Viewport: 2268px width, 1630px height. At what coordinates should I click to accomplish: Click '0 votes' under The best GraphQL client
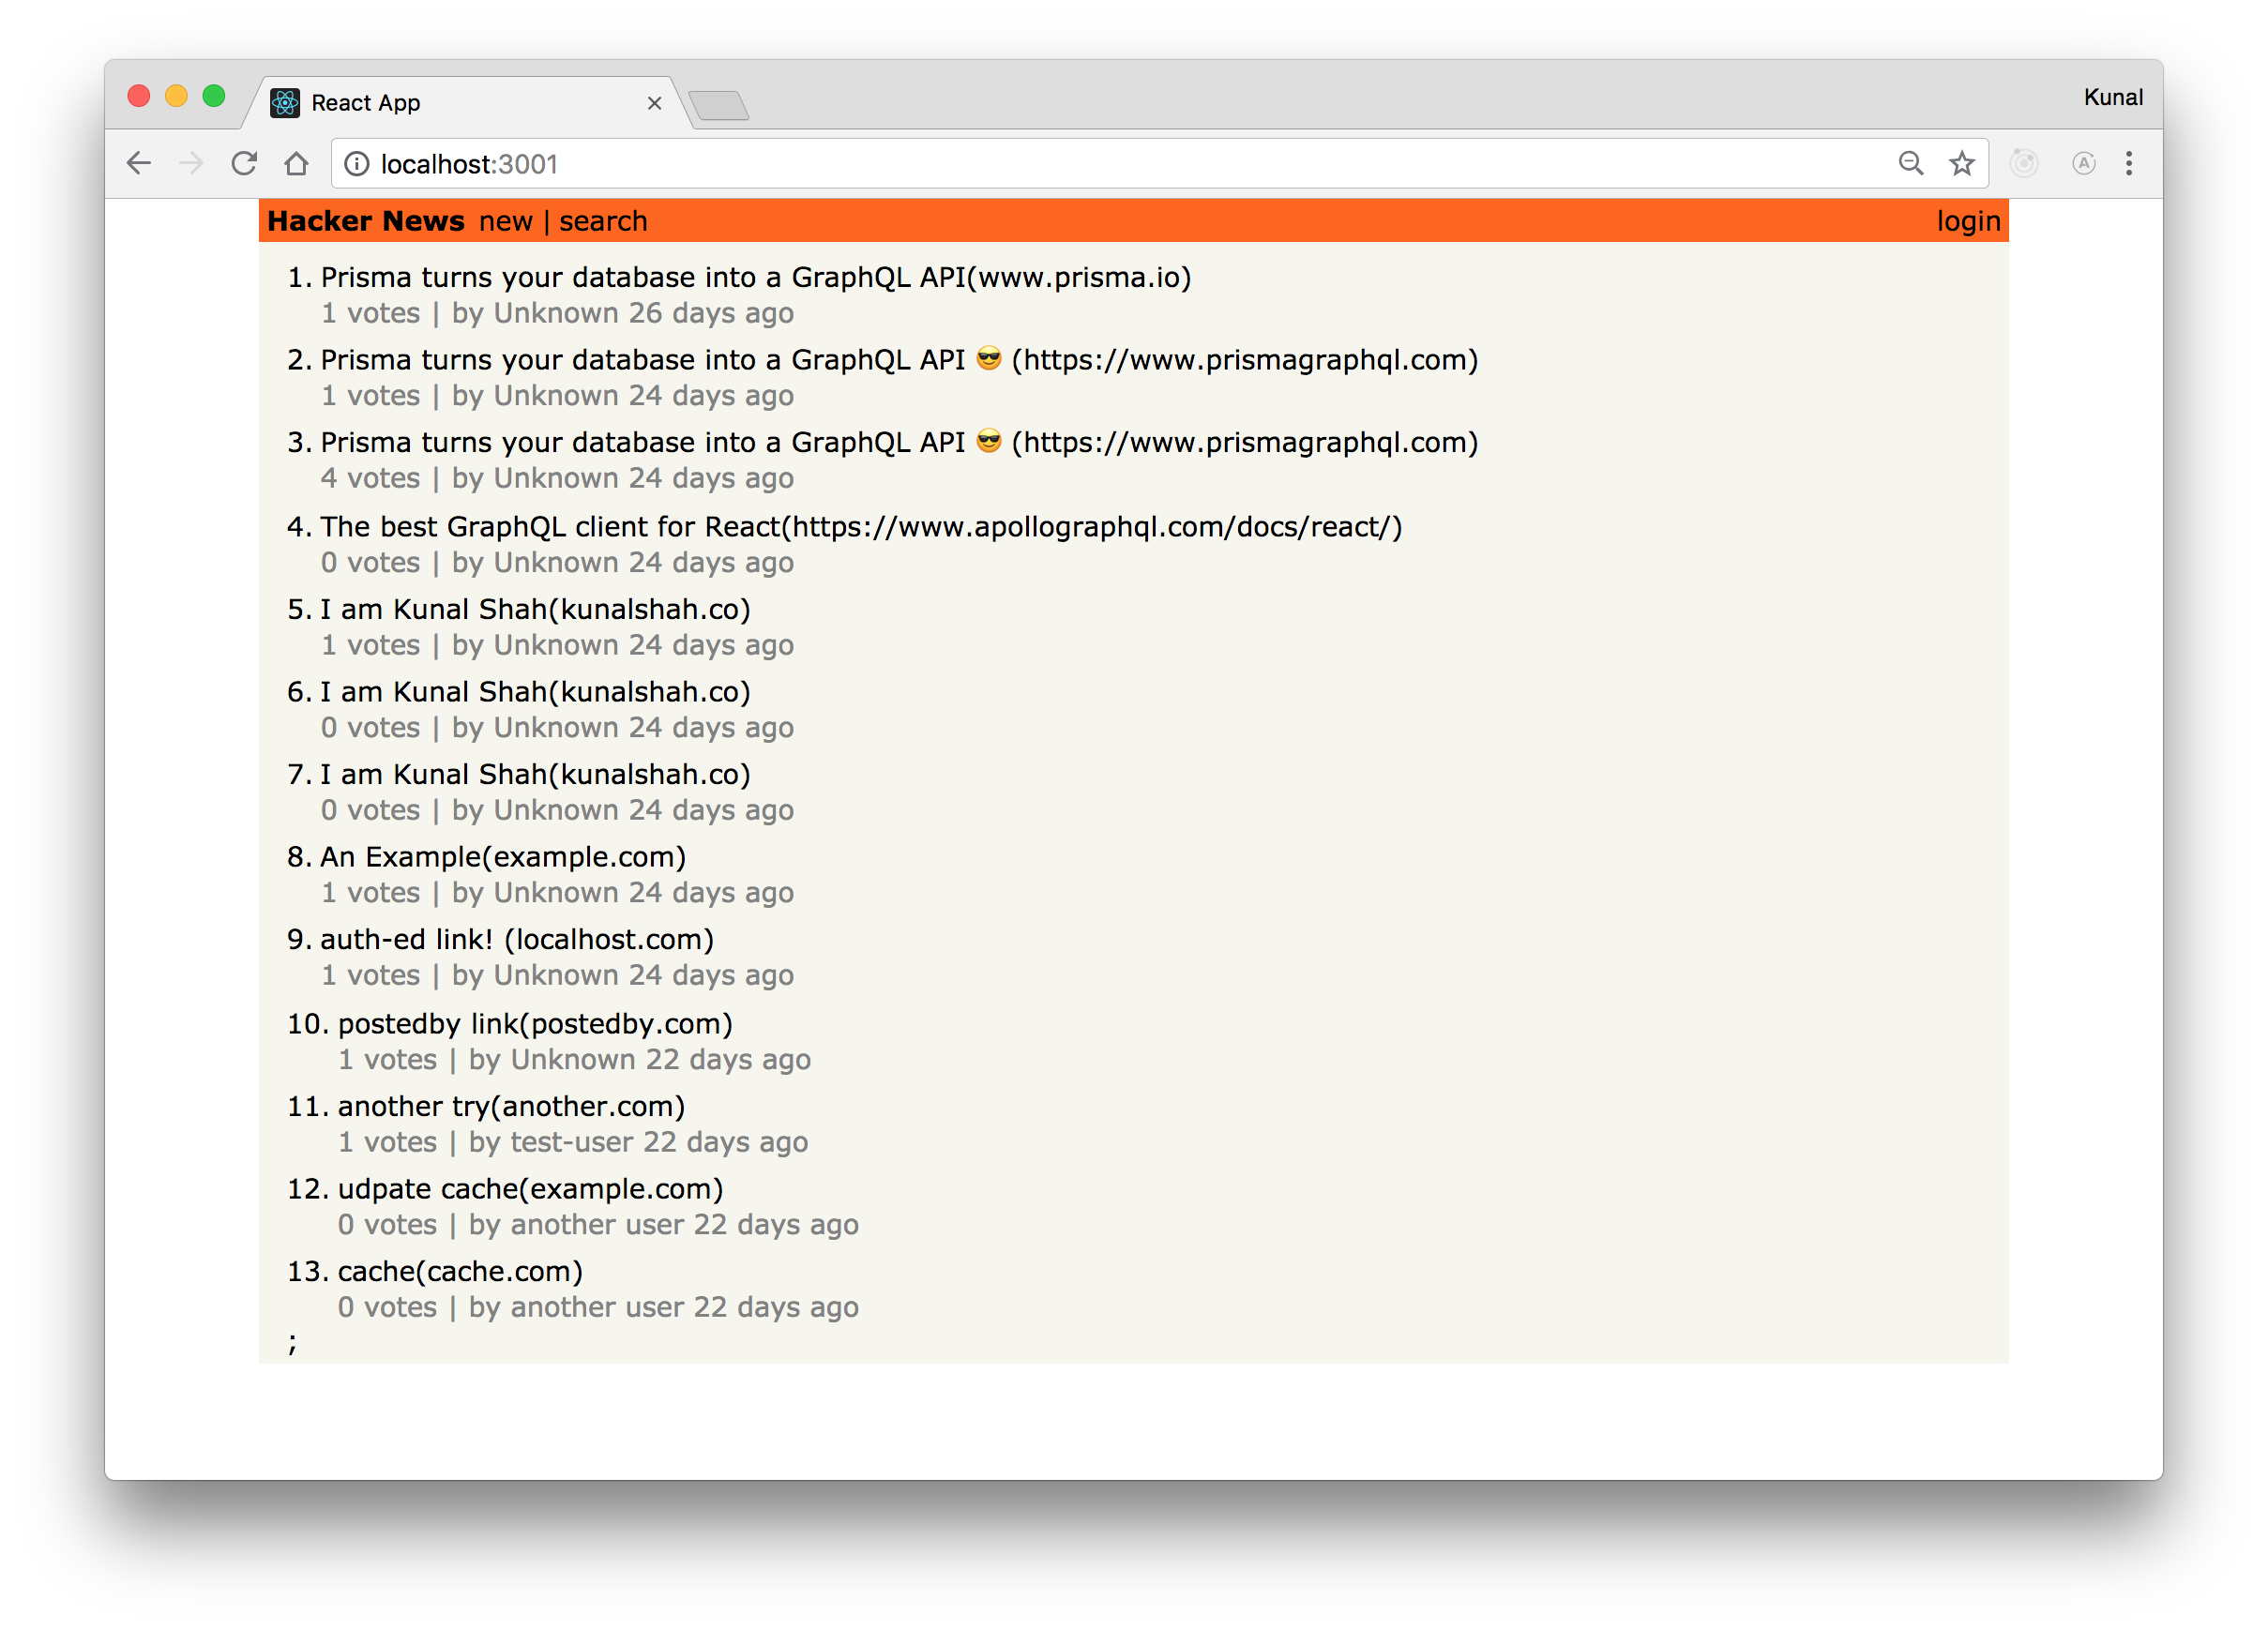pyautogui.click(x=370, y=563)
